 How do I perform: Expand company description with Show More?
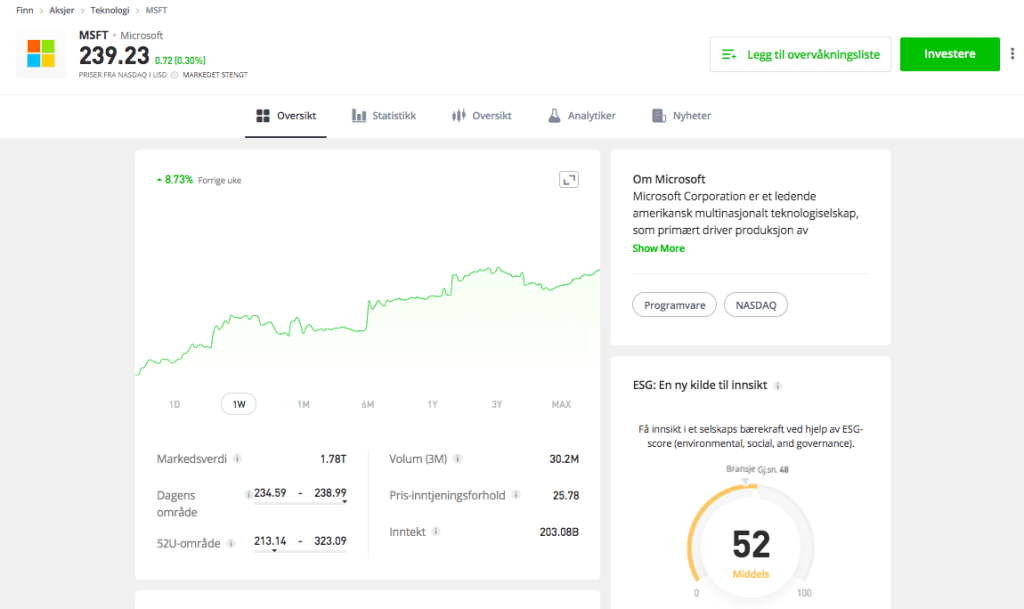[x=658, y=248]
